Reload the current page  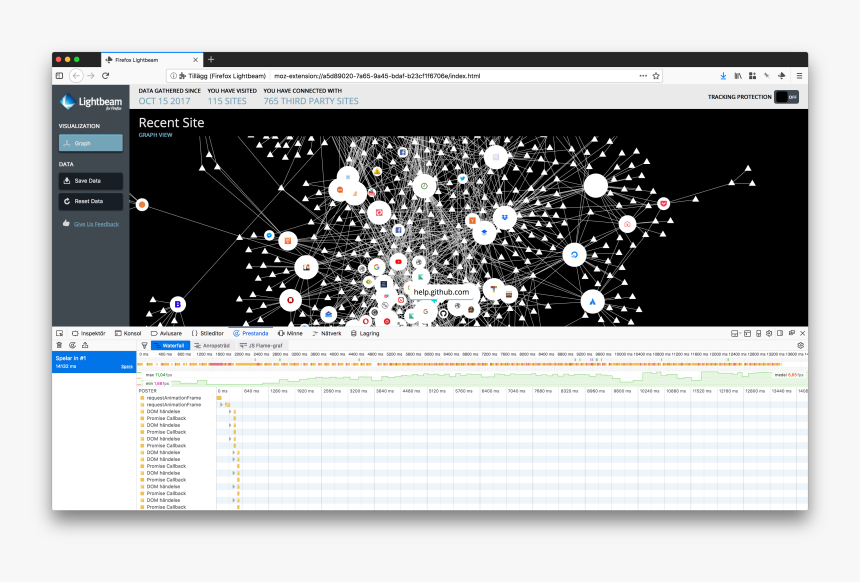point(105,76)
